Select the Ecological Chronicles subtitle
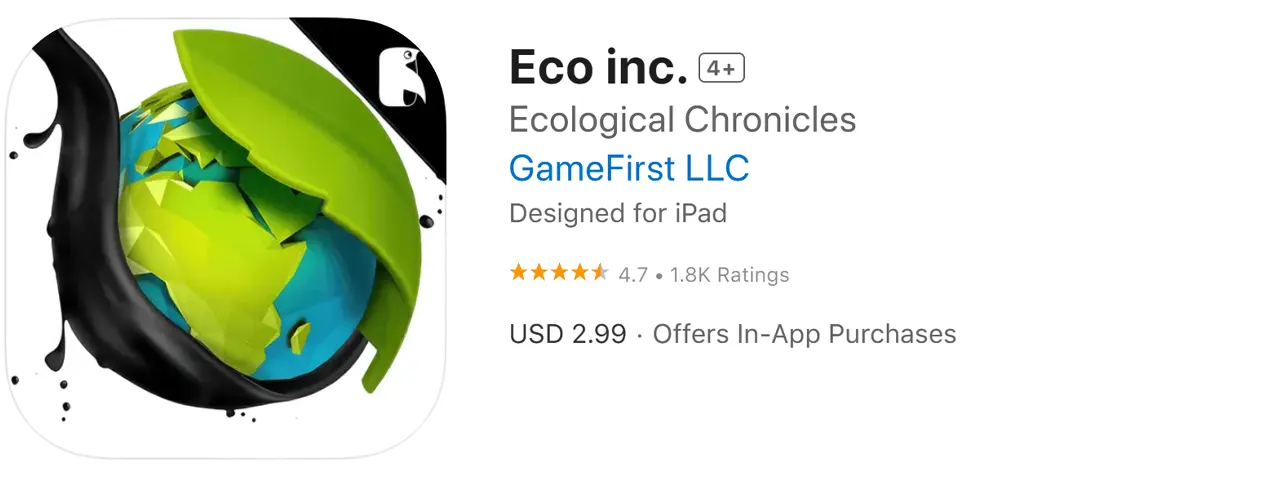The height and width of the screenshot is (477, 1280). pos(683,120)
